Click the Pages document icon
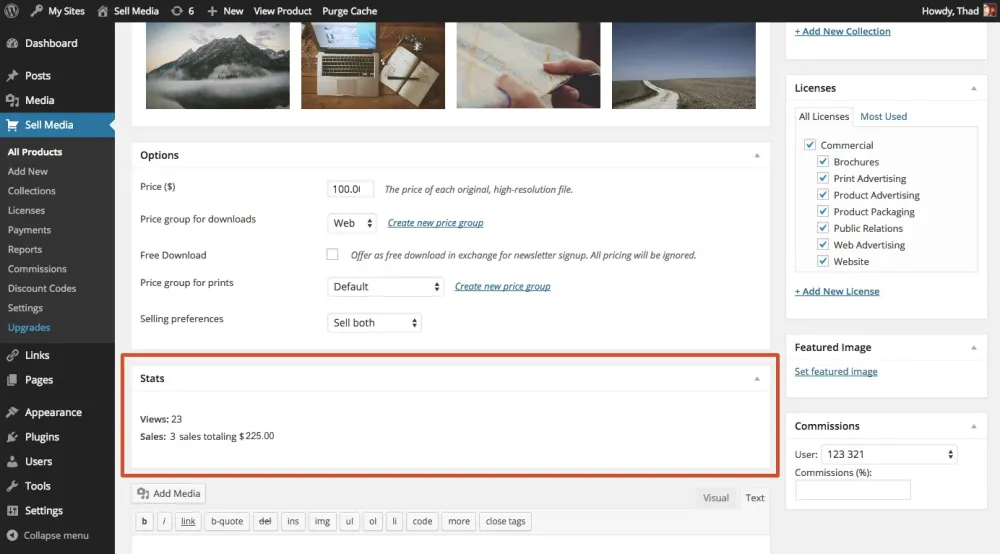 pyautogui.click(x=12, y=380)
